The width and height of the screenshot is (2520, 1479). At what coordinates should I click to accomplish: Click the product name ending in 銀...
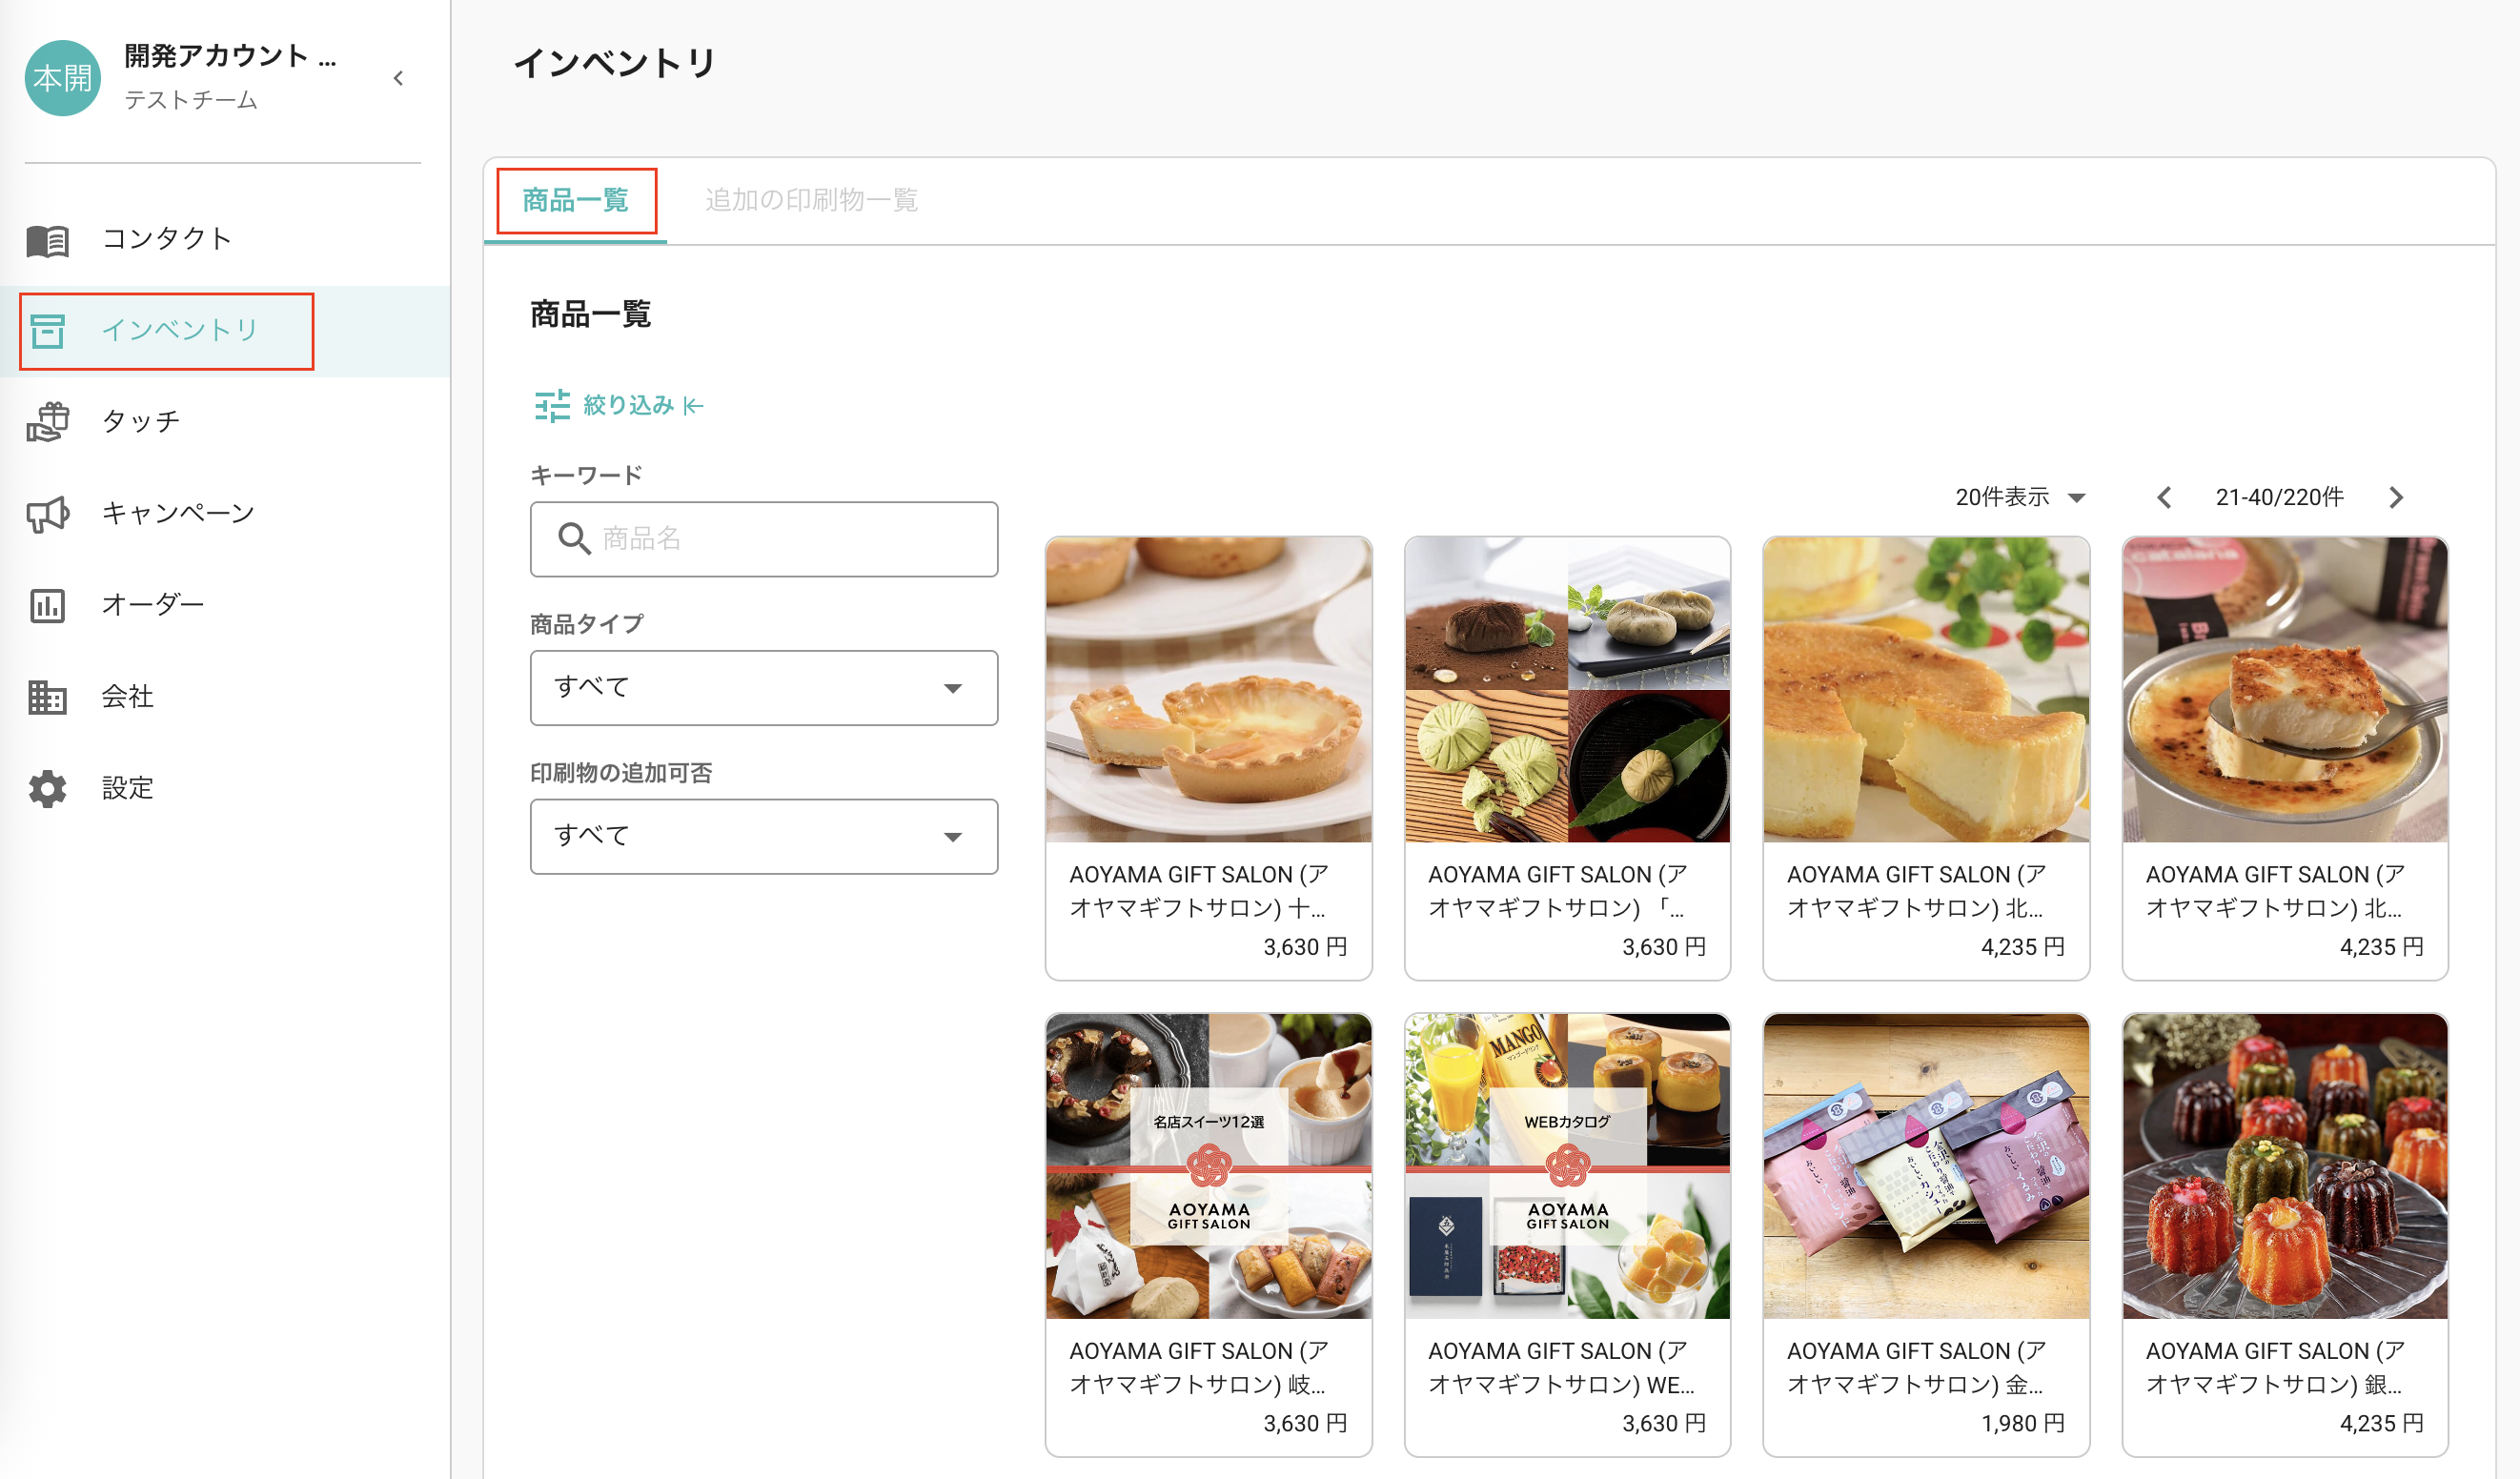2274,1367
